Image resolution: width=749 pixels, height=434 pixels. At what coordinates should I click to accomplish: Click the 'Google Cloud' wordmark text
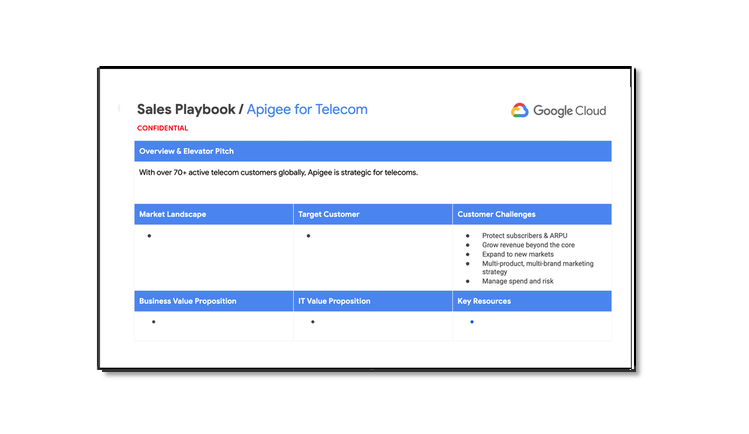[569, 111]
